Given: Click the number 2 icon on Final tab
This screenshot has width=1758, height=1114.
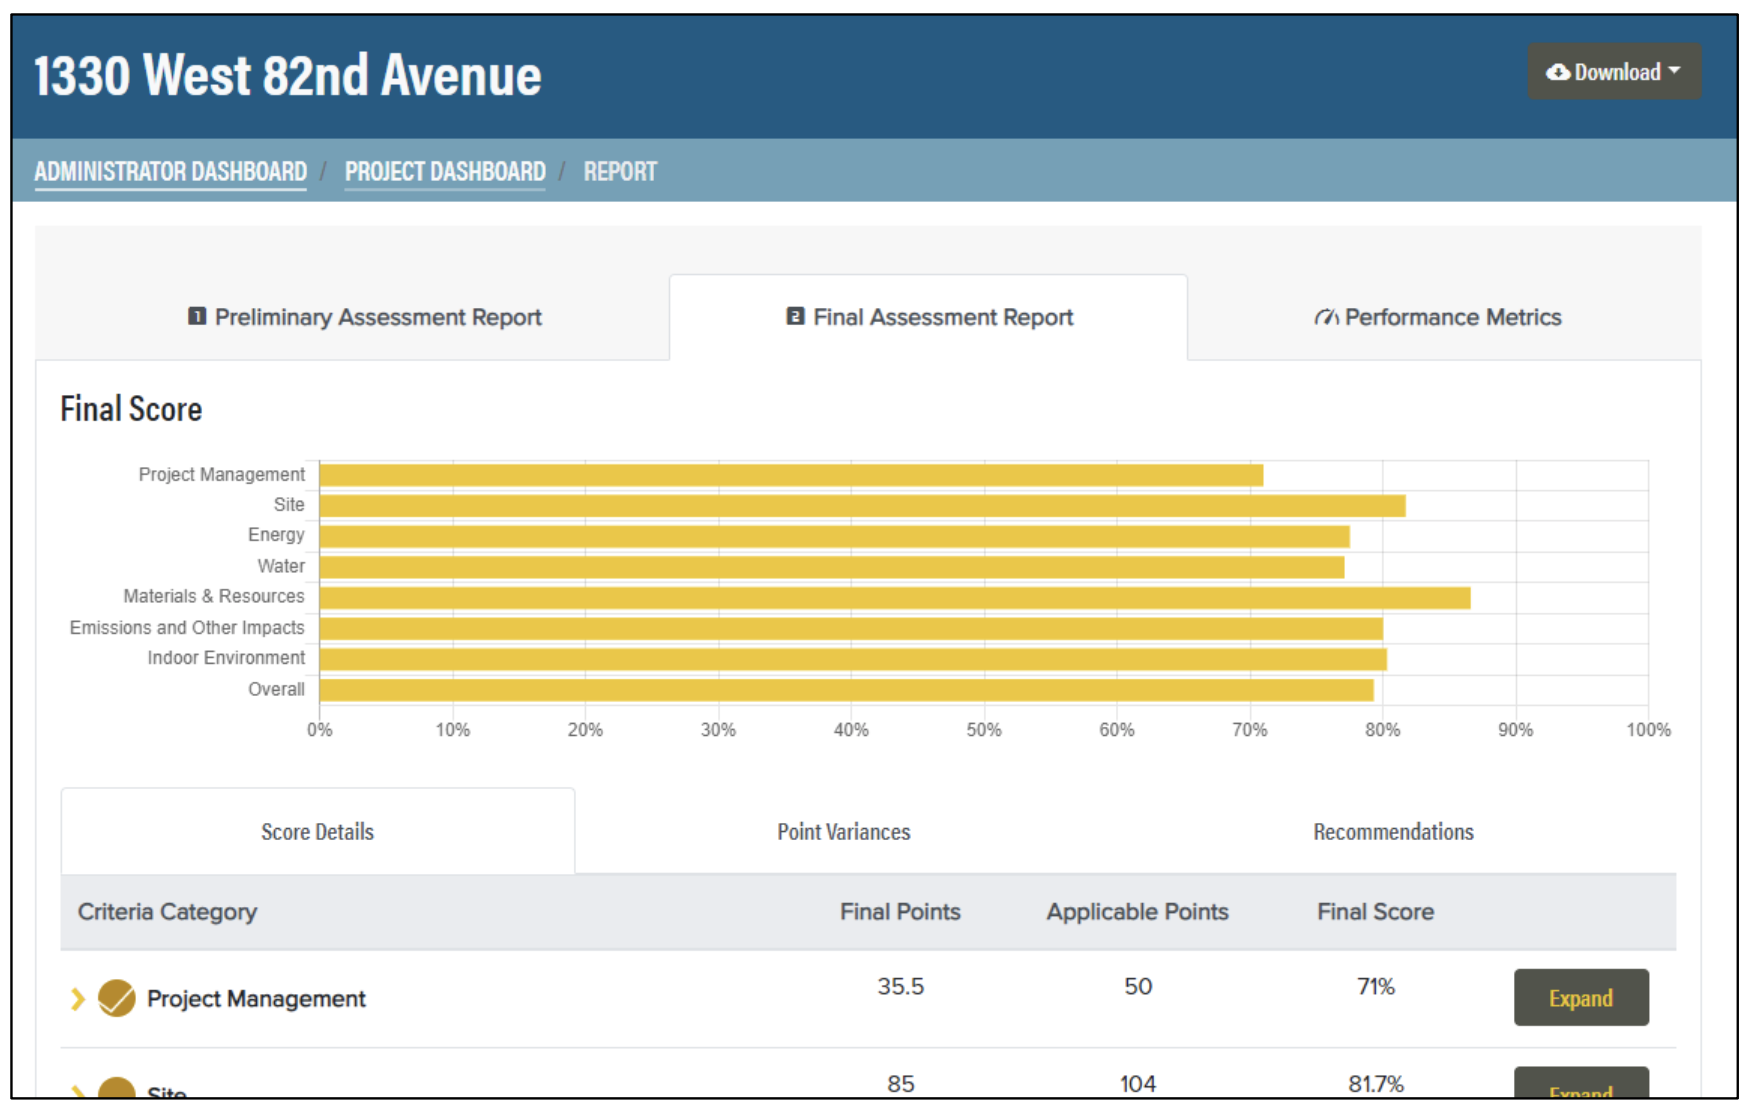Looking at the screenshot, I should click(x=795, y=317).
